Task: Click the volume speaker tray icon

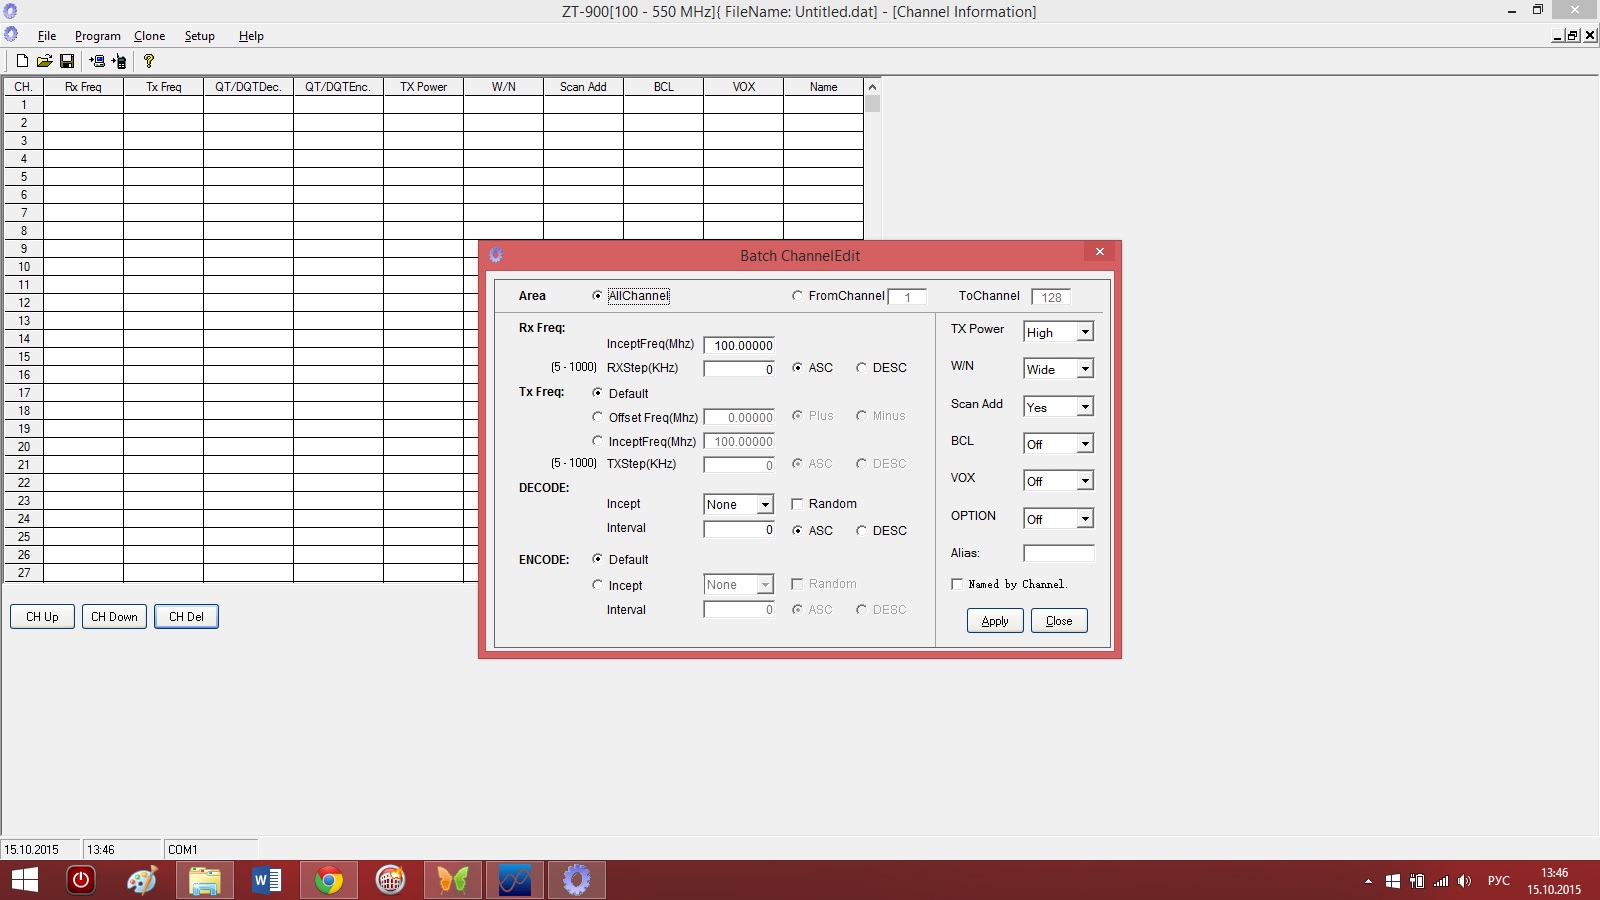Action: [1465, 881]
